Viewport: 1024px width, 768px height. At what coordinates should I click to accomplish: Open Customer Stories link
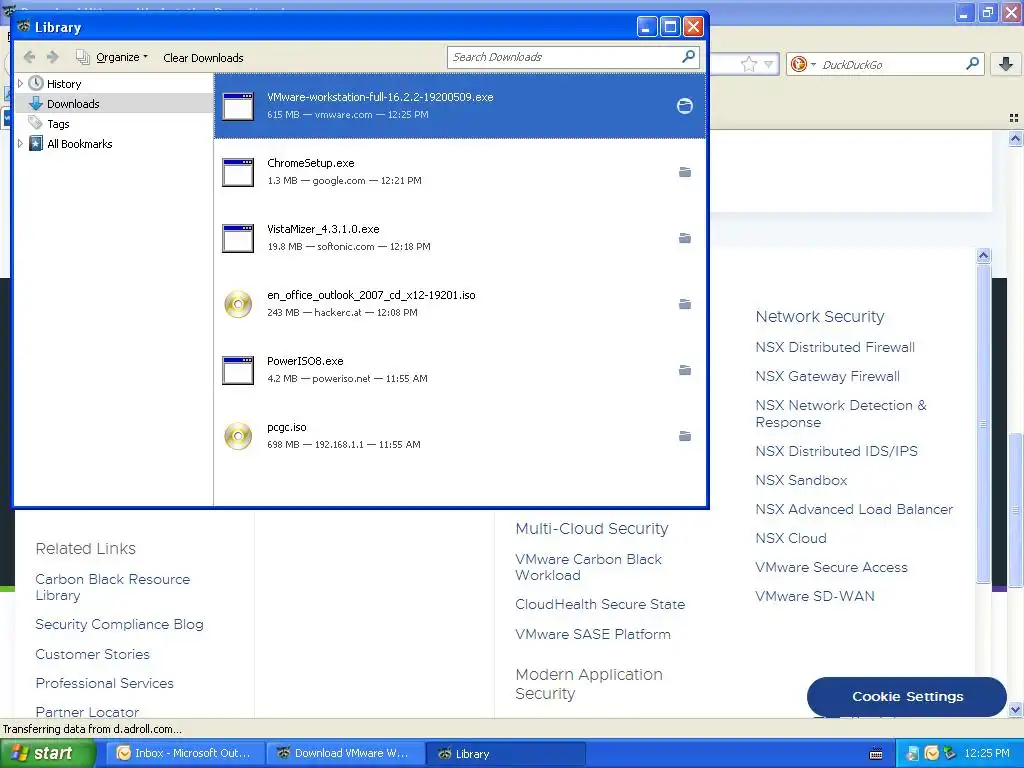tap(92, 654)
